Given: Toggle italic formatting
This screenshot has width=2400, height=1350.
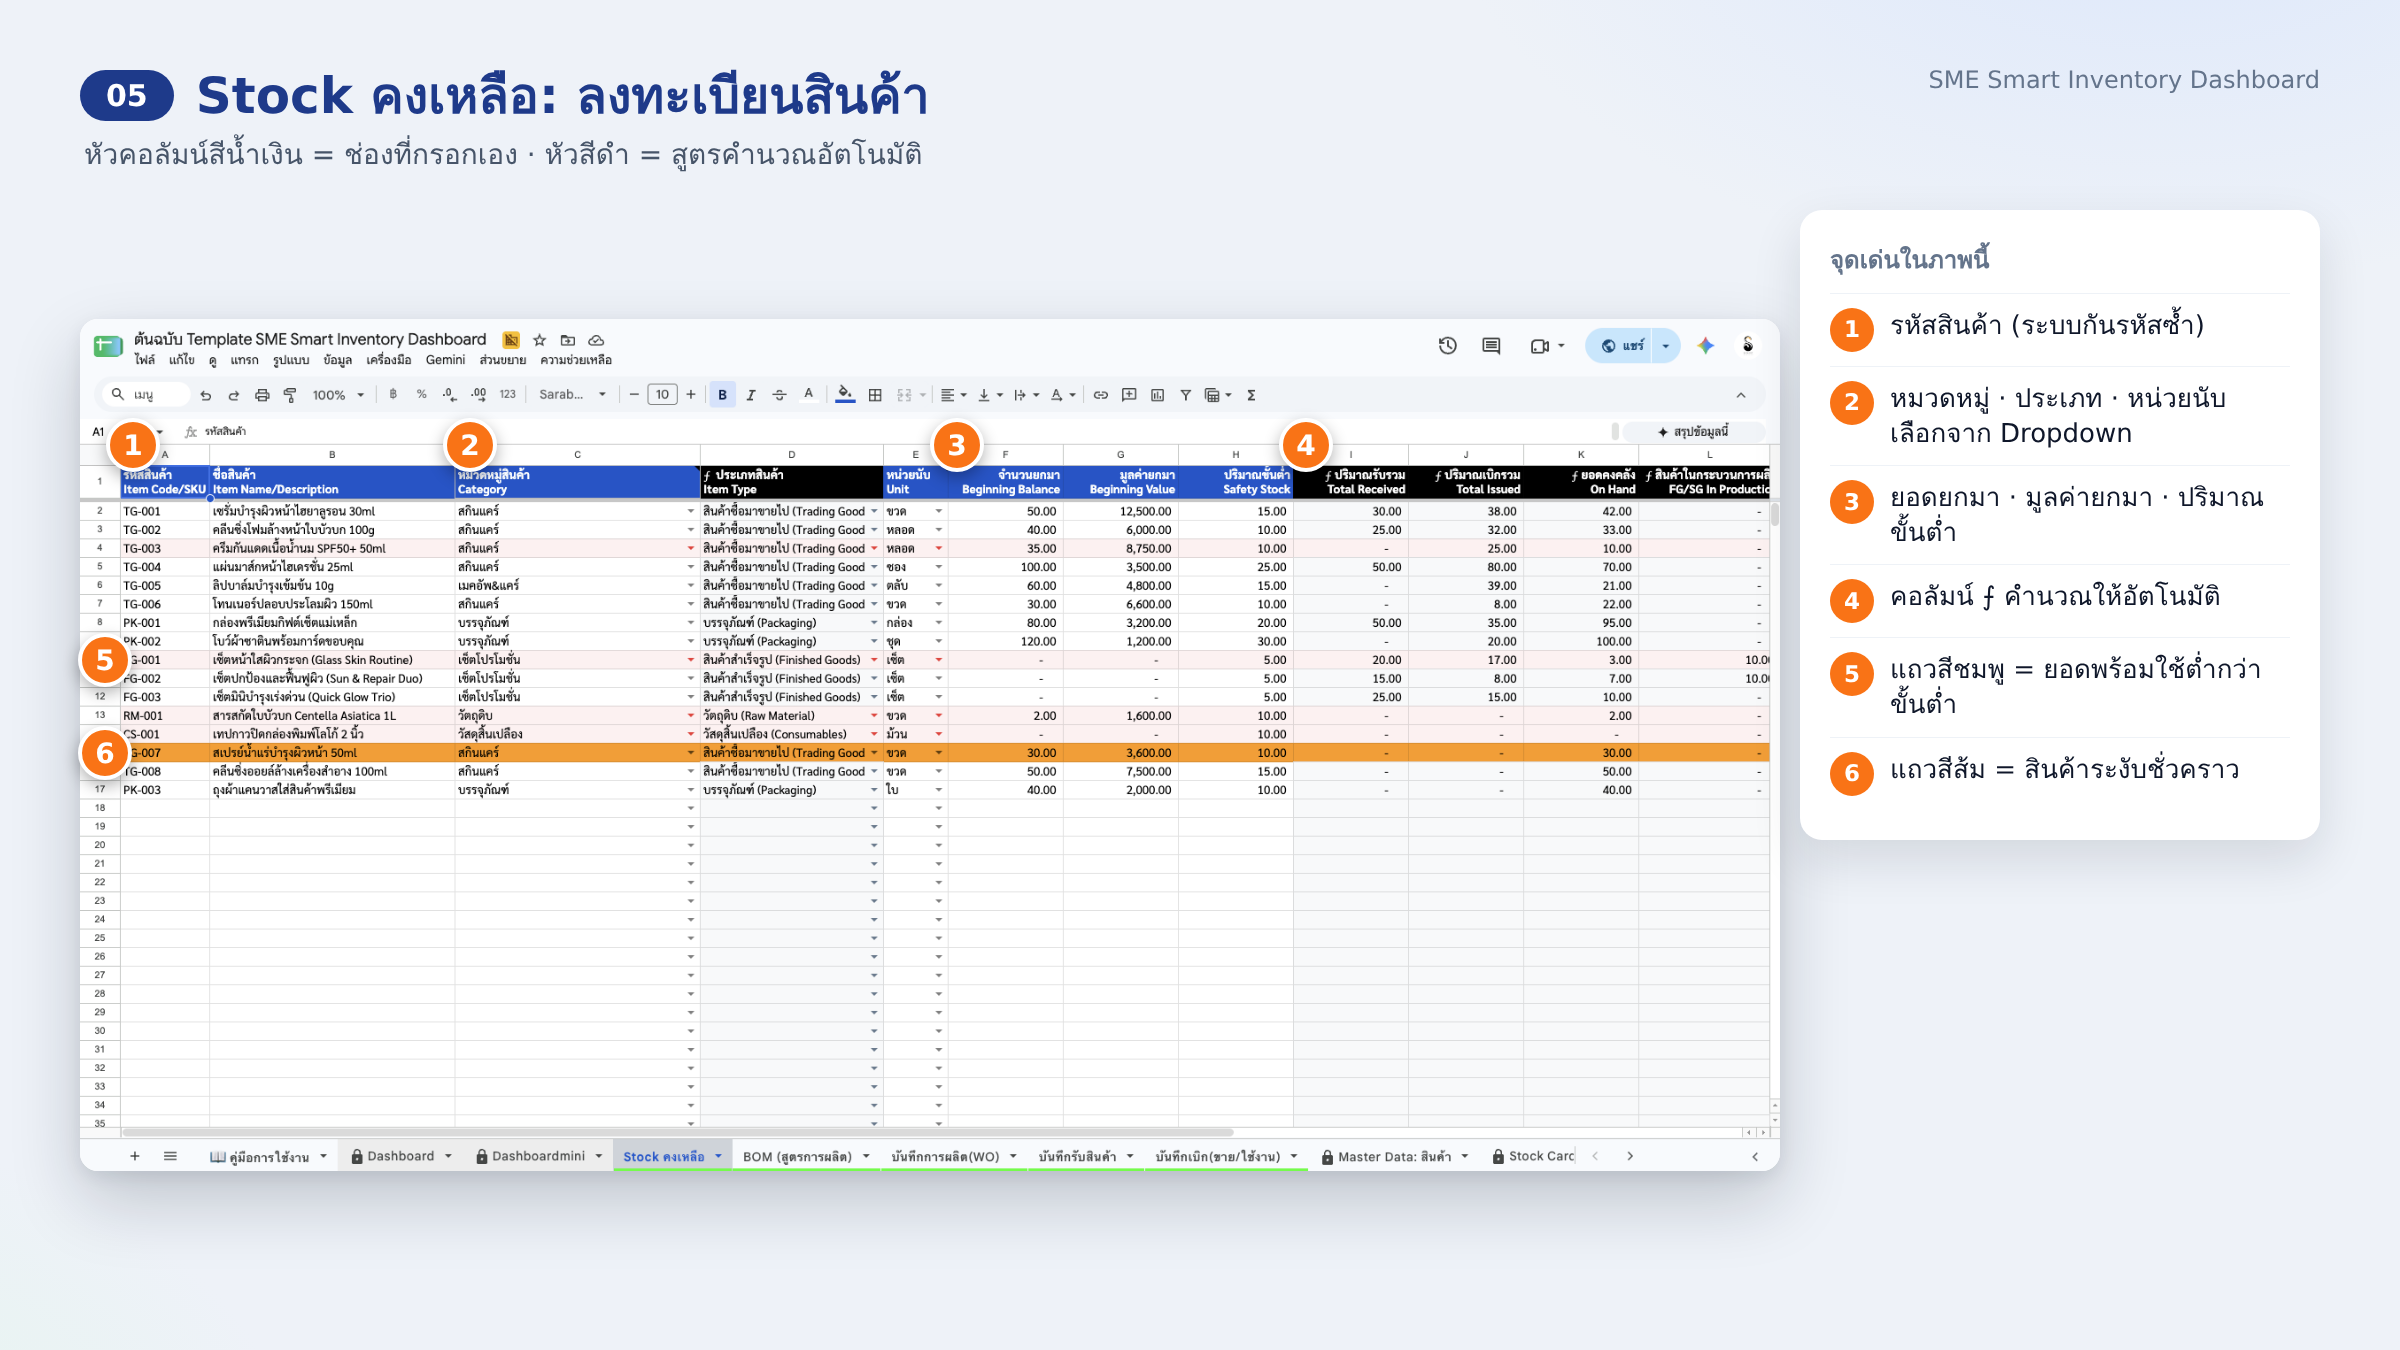Looking at the screenshot, I should [751, 395].
